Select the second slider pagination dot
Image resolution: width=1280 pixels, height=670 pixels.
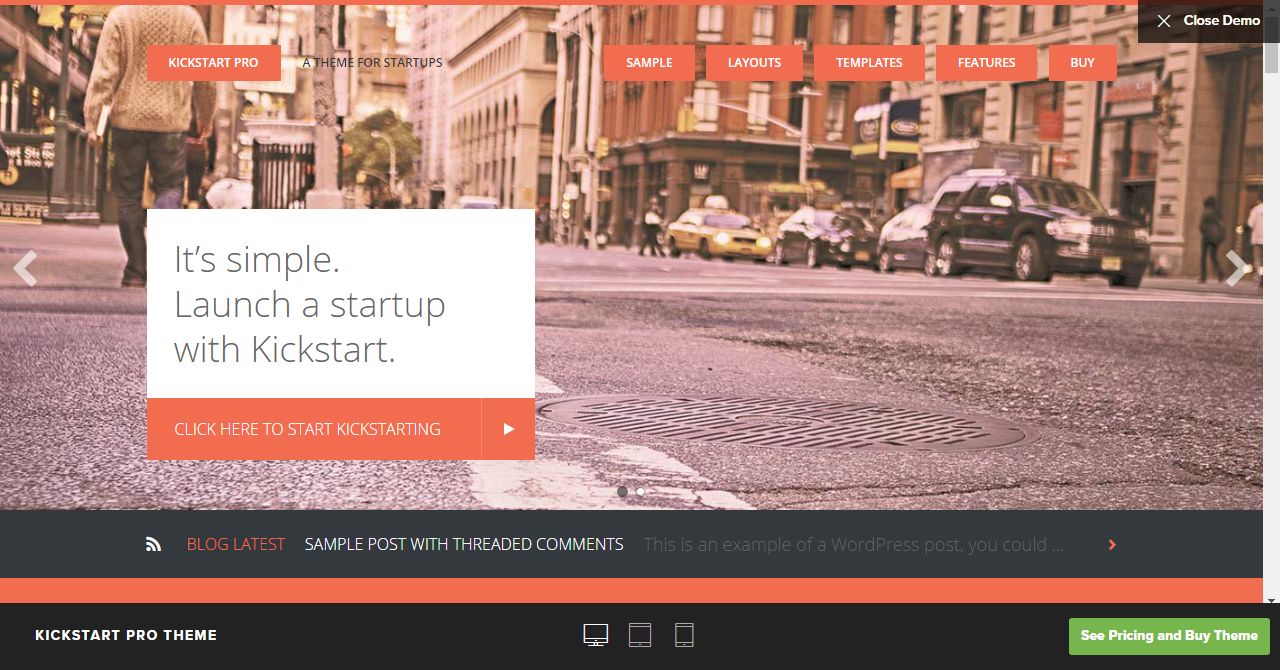(x=641, y=491)
